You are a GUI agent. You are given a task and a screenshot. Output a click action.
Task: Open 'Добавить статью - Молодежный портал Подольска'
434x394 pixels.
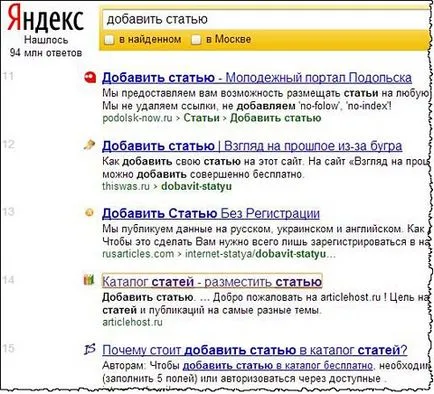[x=257, y=78]
